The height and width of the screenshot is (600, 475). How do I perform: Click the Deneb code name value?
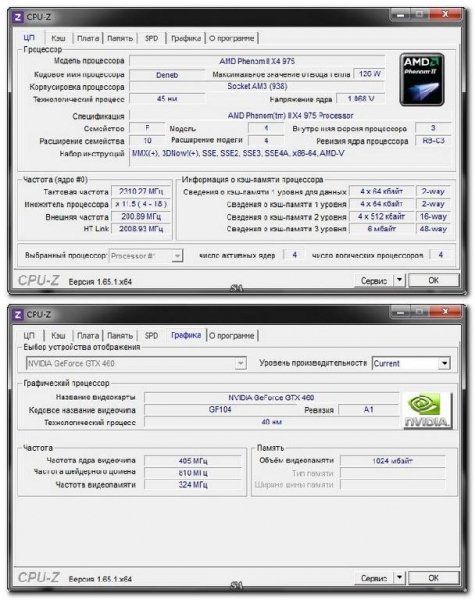point(167,75)
